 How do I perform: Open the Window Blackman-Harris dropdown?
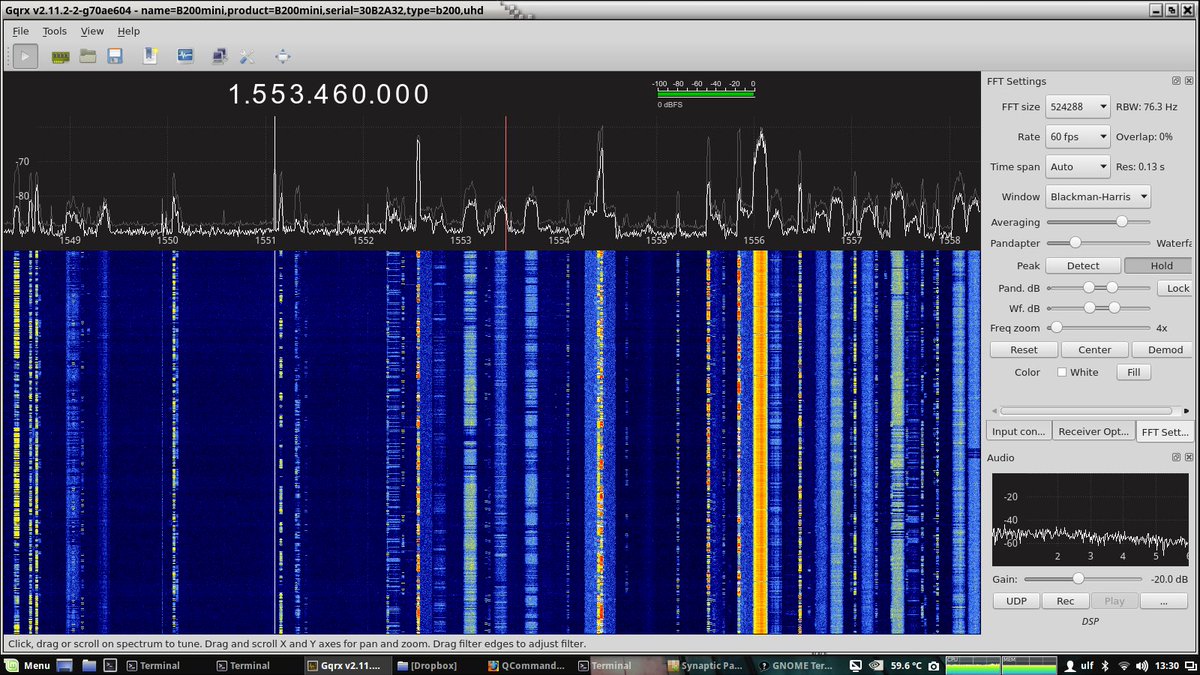pos(1098,197)
